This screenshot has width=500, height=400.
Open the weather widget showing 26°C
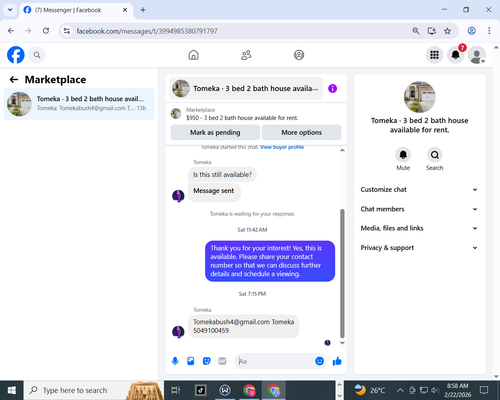[369, 390]
